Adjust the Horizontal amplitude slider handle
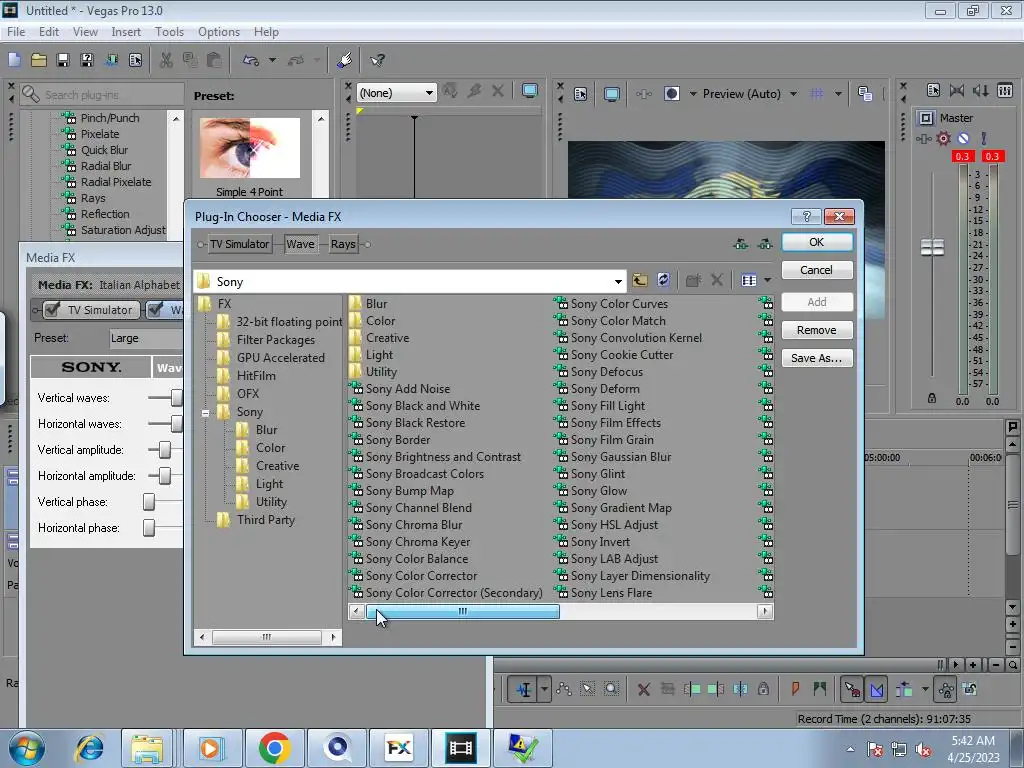 [x=165, y=476]
